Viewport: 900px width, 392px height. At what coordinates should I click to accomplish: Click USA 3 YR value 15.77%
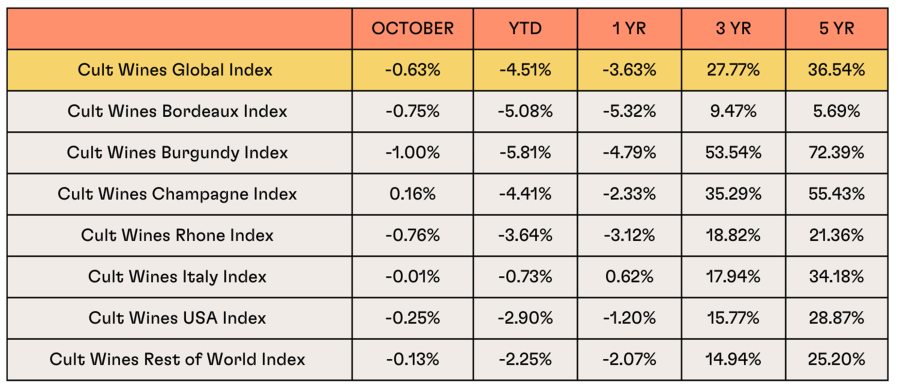coord(734,318)
